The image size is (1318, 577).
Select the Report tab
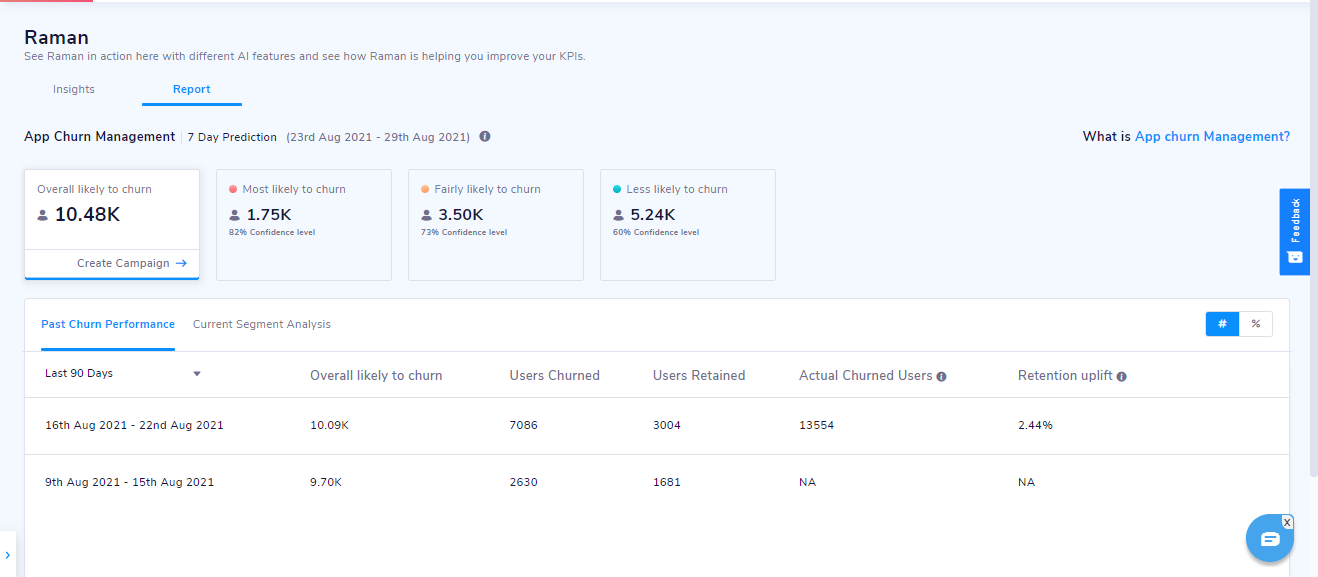pos(192,89)
